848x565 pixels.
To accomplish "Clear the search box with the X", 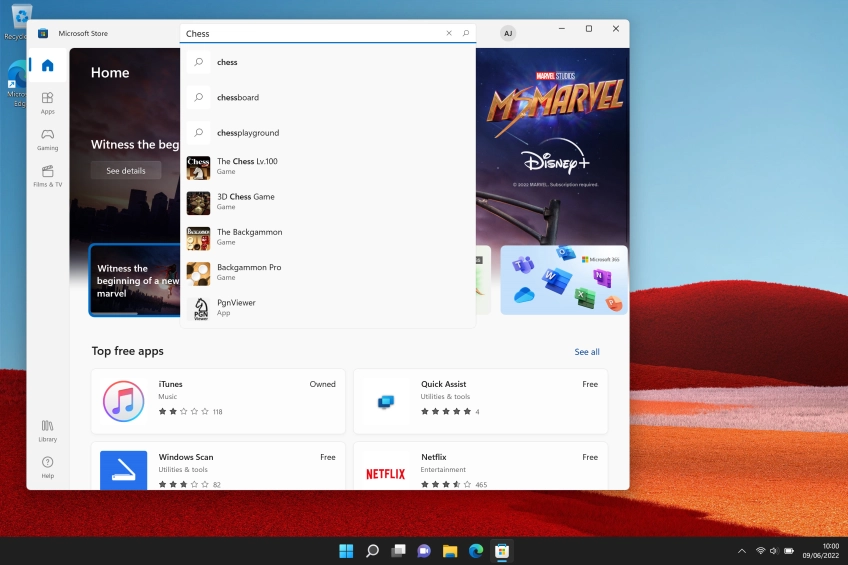I will pyautogui.click(x=449, y=33).
